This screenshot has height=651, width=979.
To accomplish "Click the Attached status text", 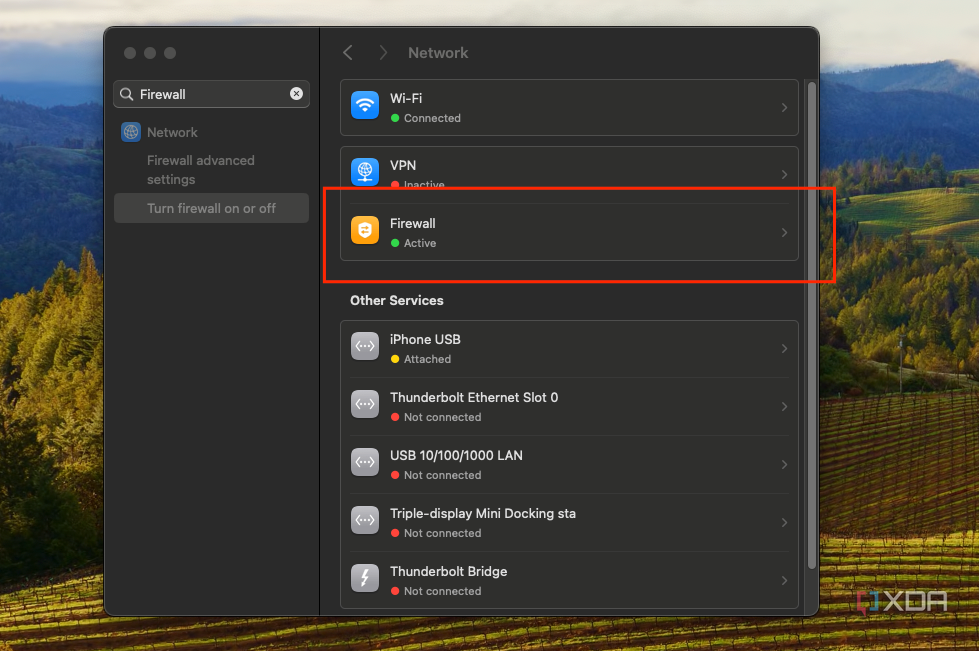I will point(427,359).
